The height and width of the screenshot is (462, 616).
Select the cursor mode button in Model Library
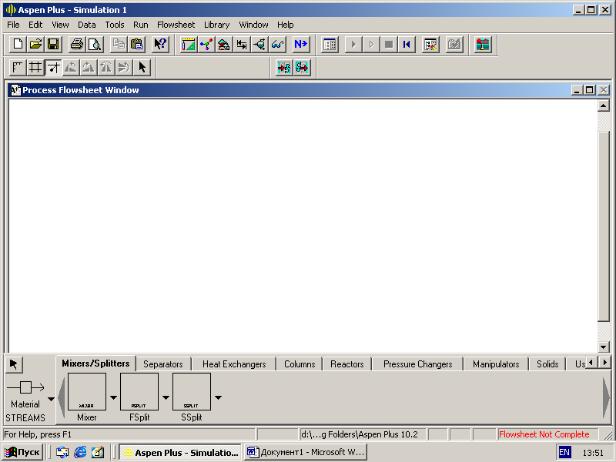[14, 365]
